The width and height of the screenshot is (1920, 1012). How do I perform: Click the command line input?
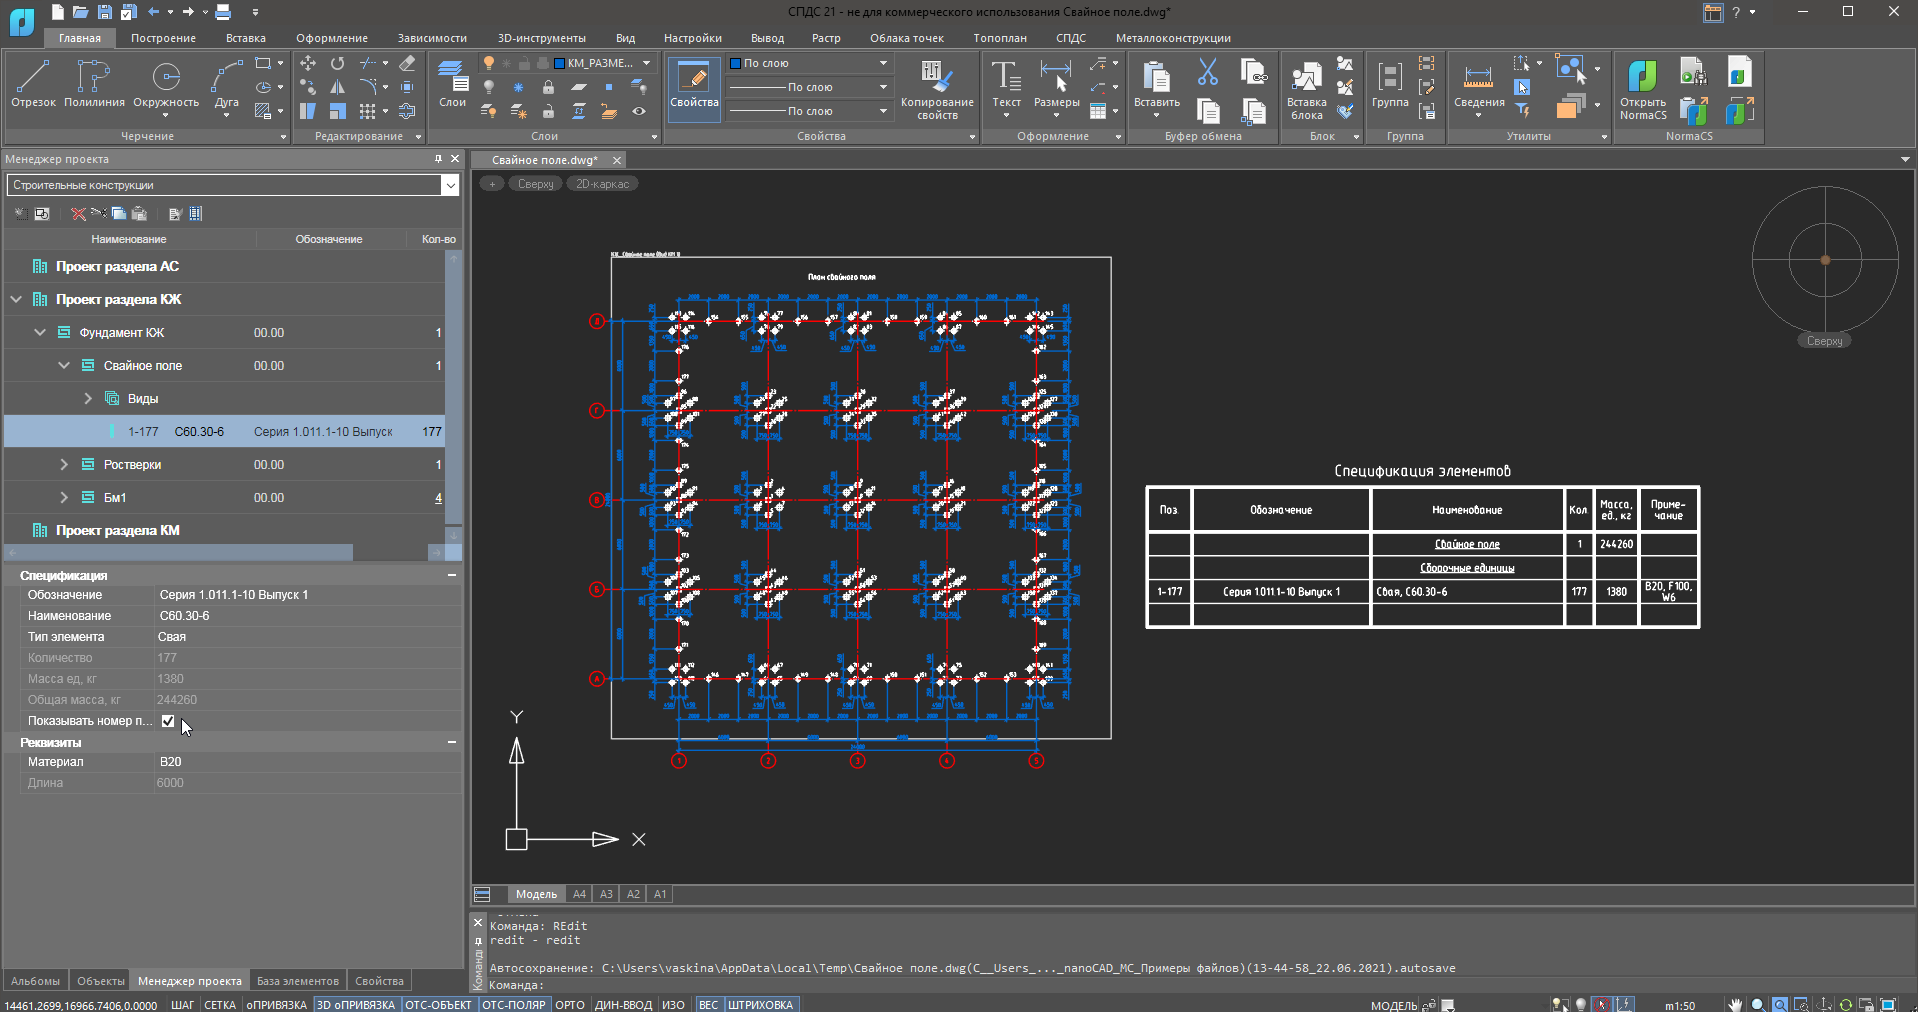[x=1199, y=985]
